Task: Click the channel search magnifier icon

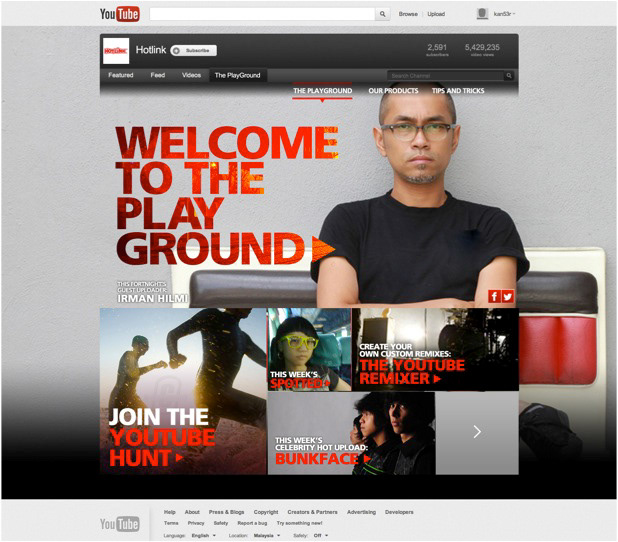Action: pos(509,76)
